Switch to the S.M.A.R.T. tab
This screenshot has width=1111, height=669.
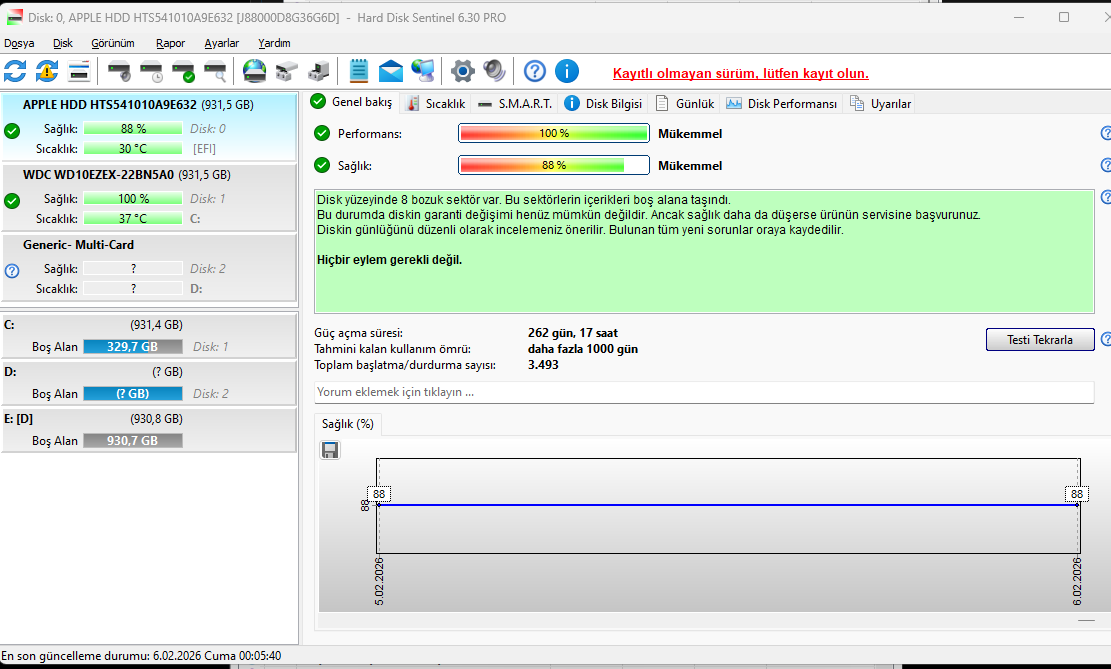click(515, 103)
